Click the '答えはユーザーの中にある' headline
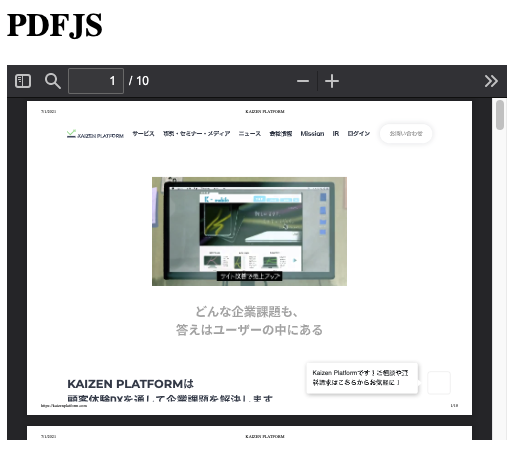 pos(249,330)
